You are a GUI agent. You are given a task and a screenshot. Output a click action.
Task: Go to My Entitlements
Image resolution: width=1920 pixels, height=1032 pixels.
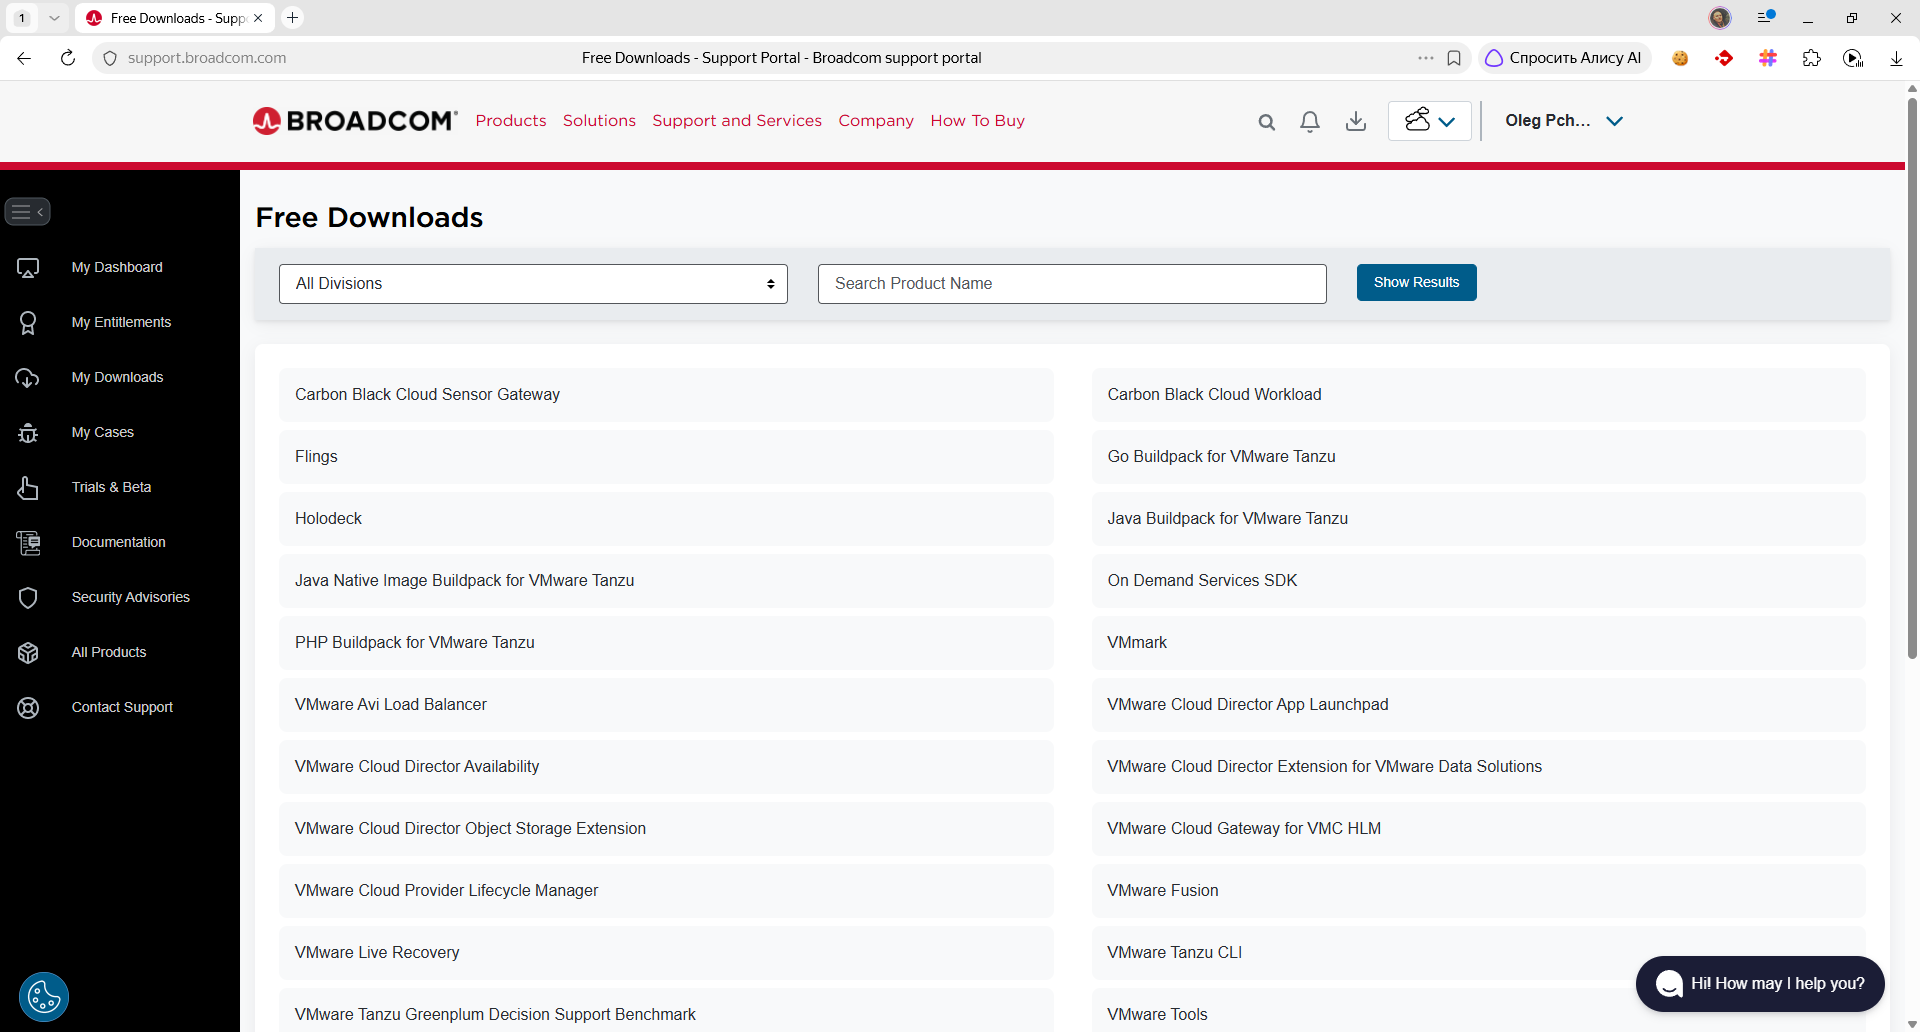pos(121,322)
